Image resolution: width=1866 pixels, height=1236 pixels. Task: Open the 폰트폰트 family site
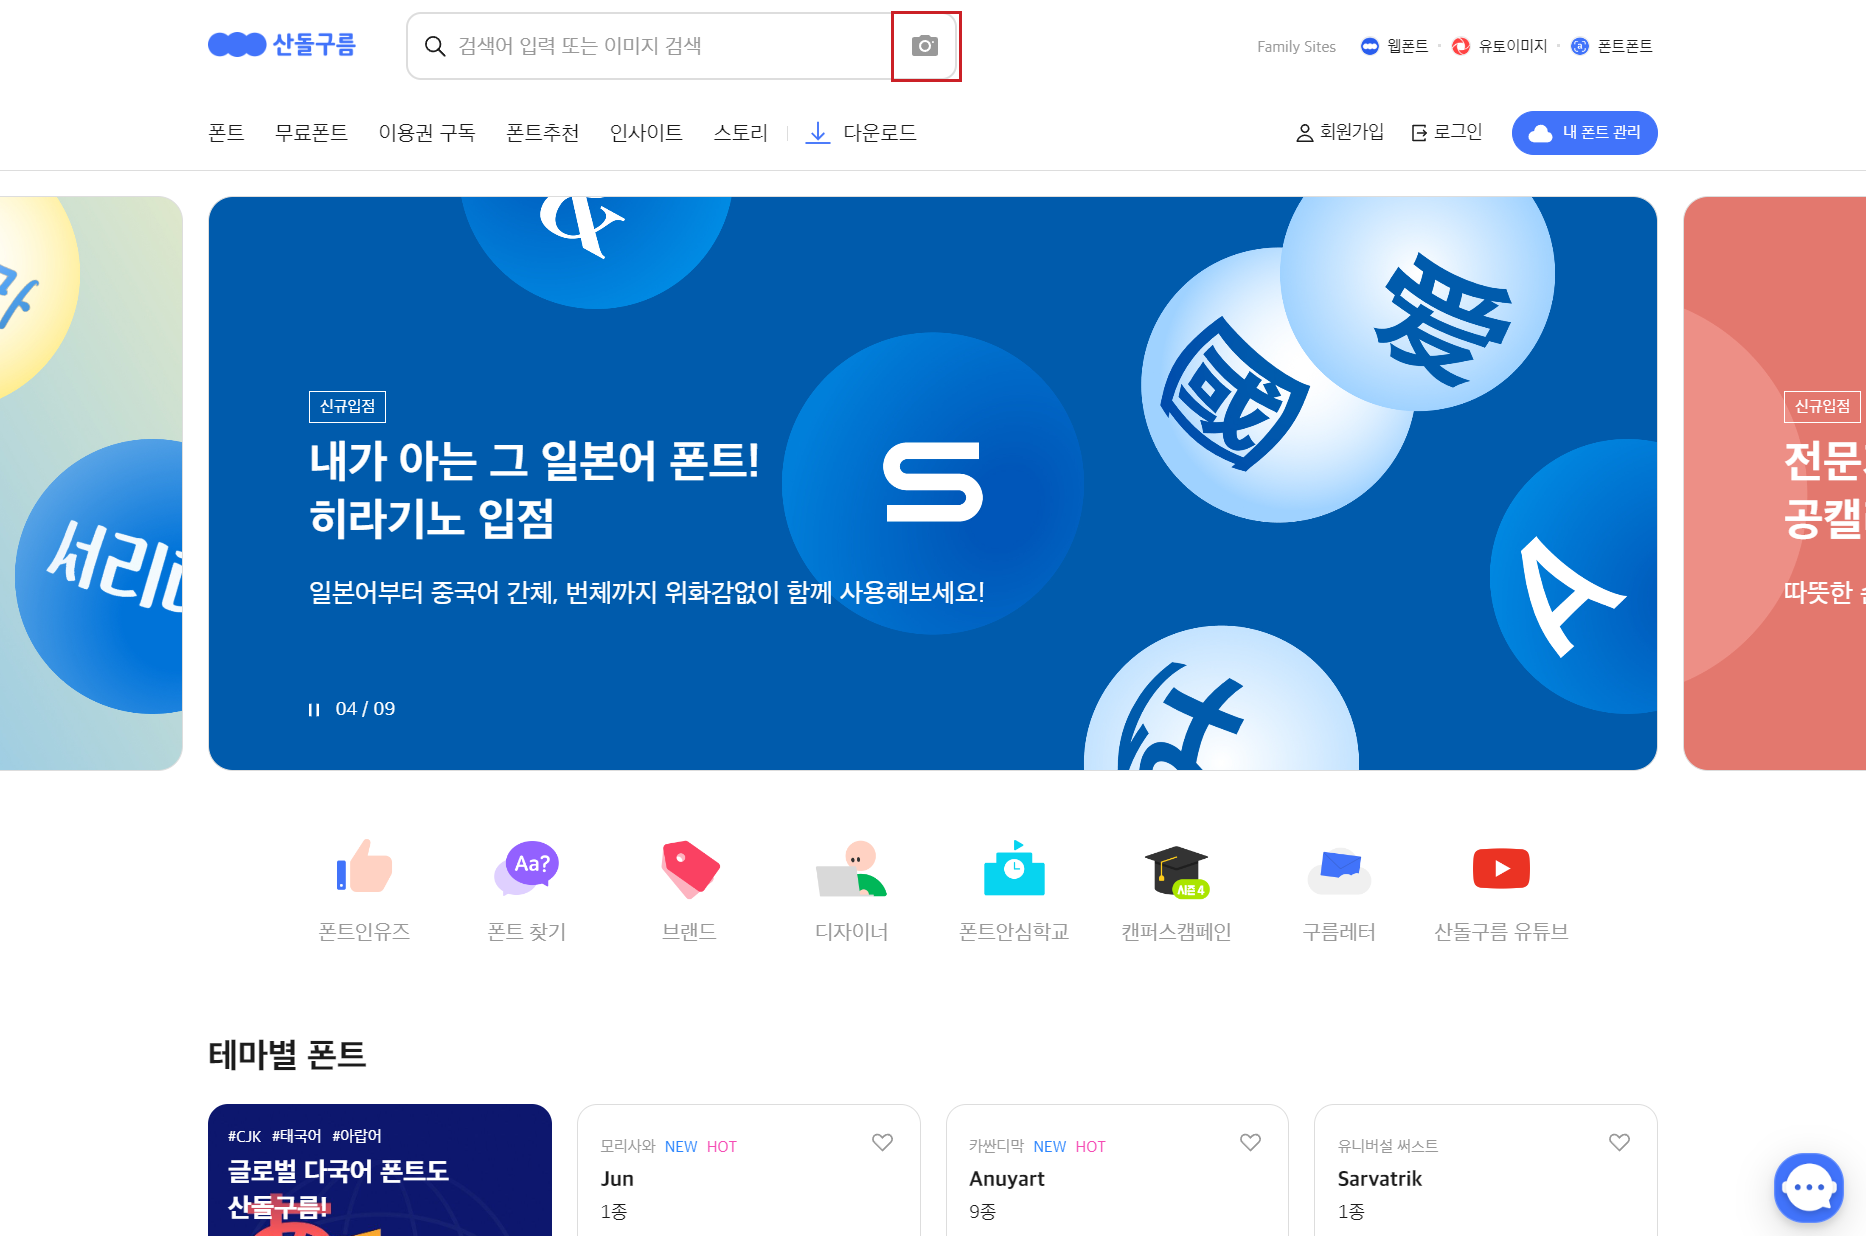1612,46
